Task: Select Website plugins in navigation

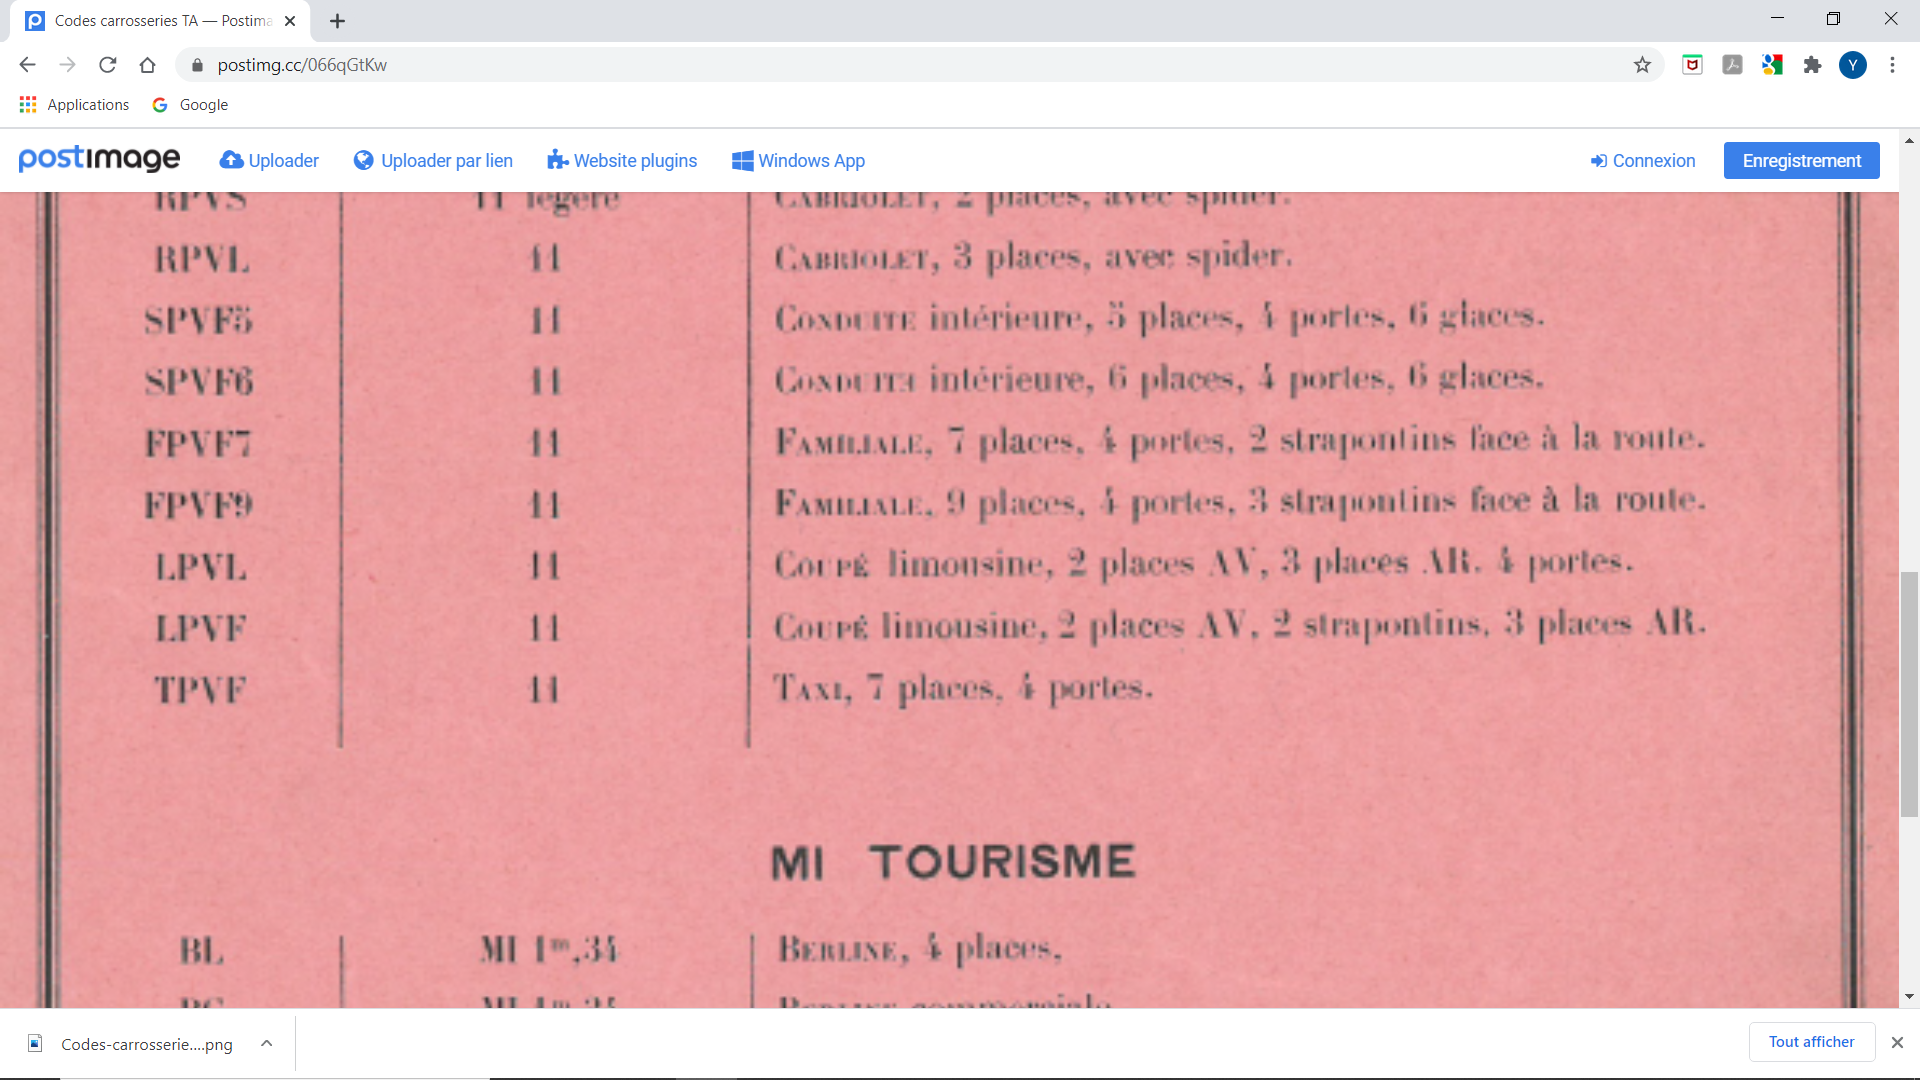Action: [x=622, y=161]
